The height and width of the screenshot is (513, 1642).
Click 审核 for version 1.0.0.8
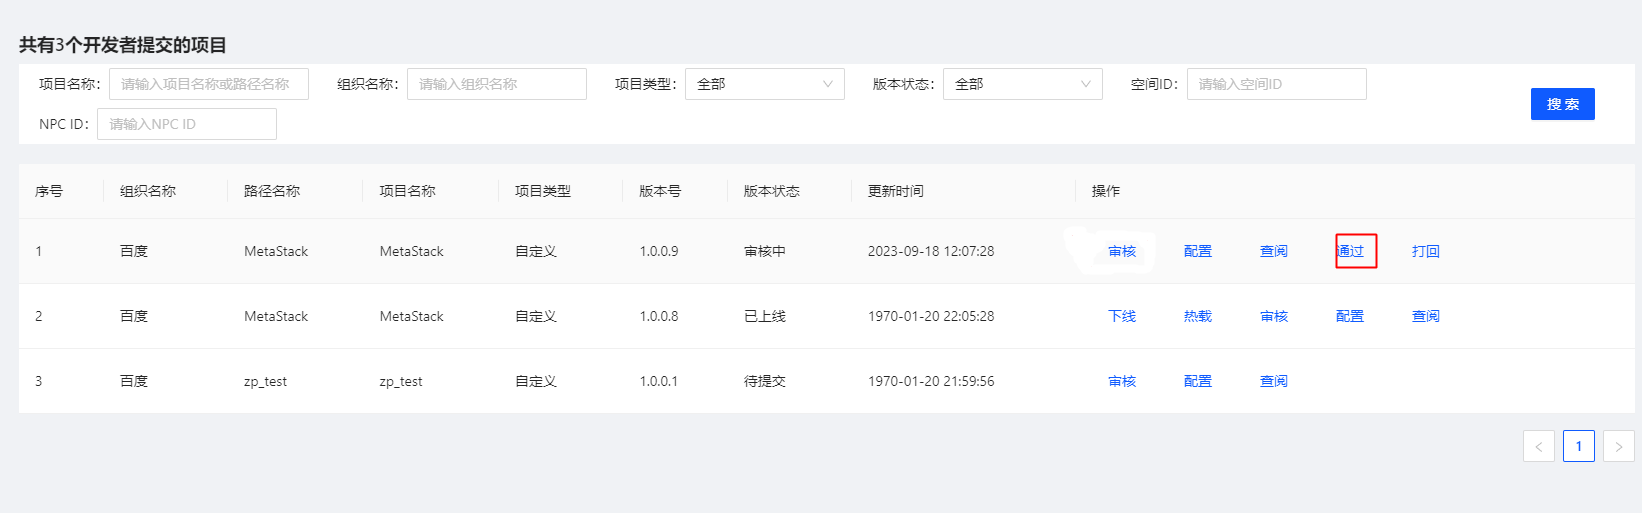coord(1273,316)
